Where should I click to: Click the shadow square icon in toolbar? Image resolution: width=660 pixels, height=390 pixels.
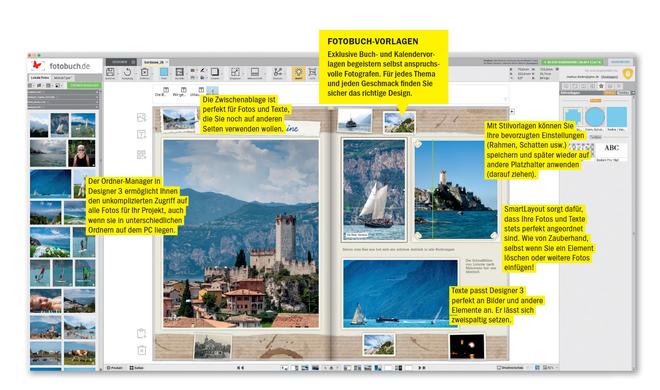point(215,72)
